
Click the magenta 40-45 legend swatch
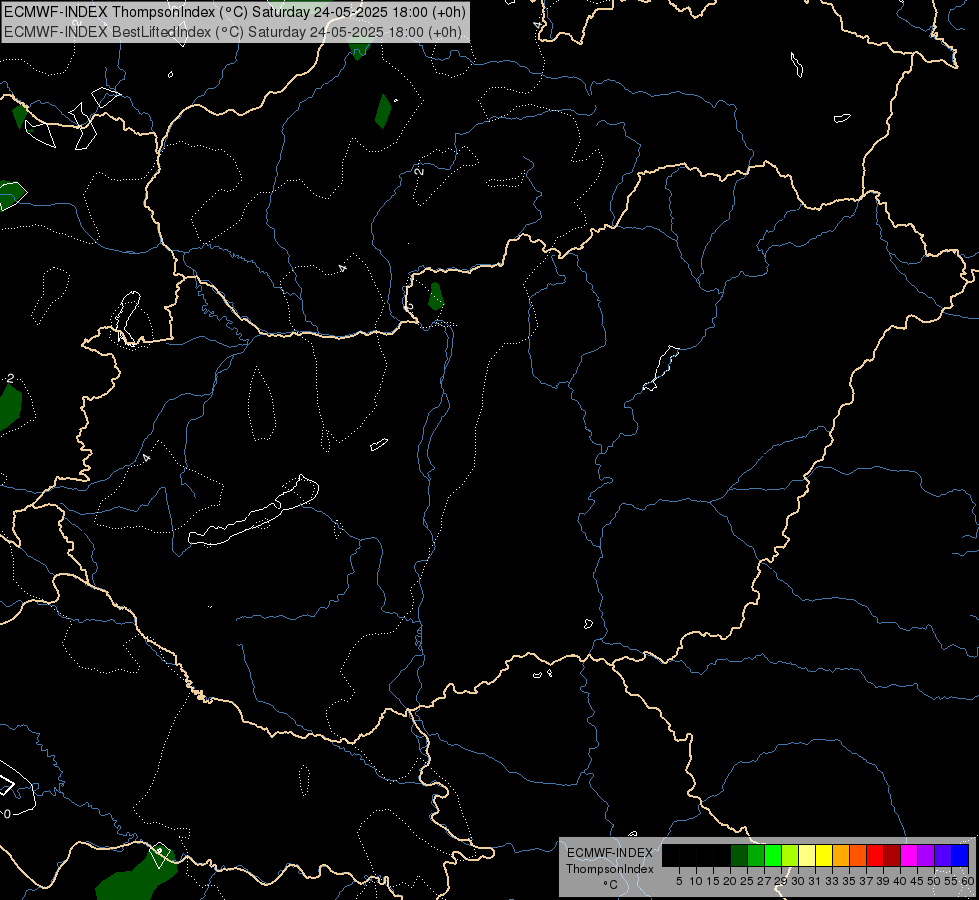click(909, 855)
